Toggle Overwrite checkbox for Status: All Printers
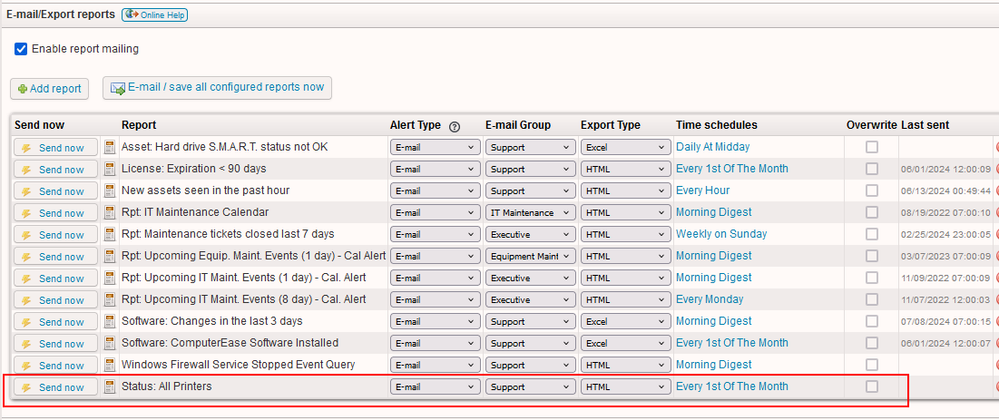The width and height of the screenshot is (999, 420). [x=872, y=387]
